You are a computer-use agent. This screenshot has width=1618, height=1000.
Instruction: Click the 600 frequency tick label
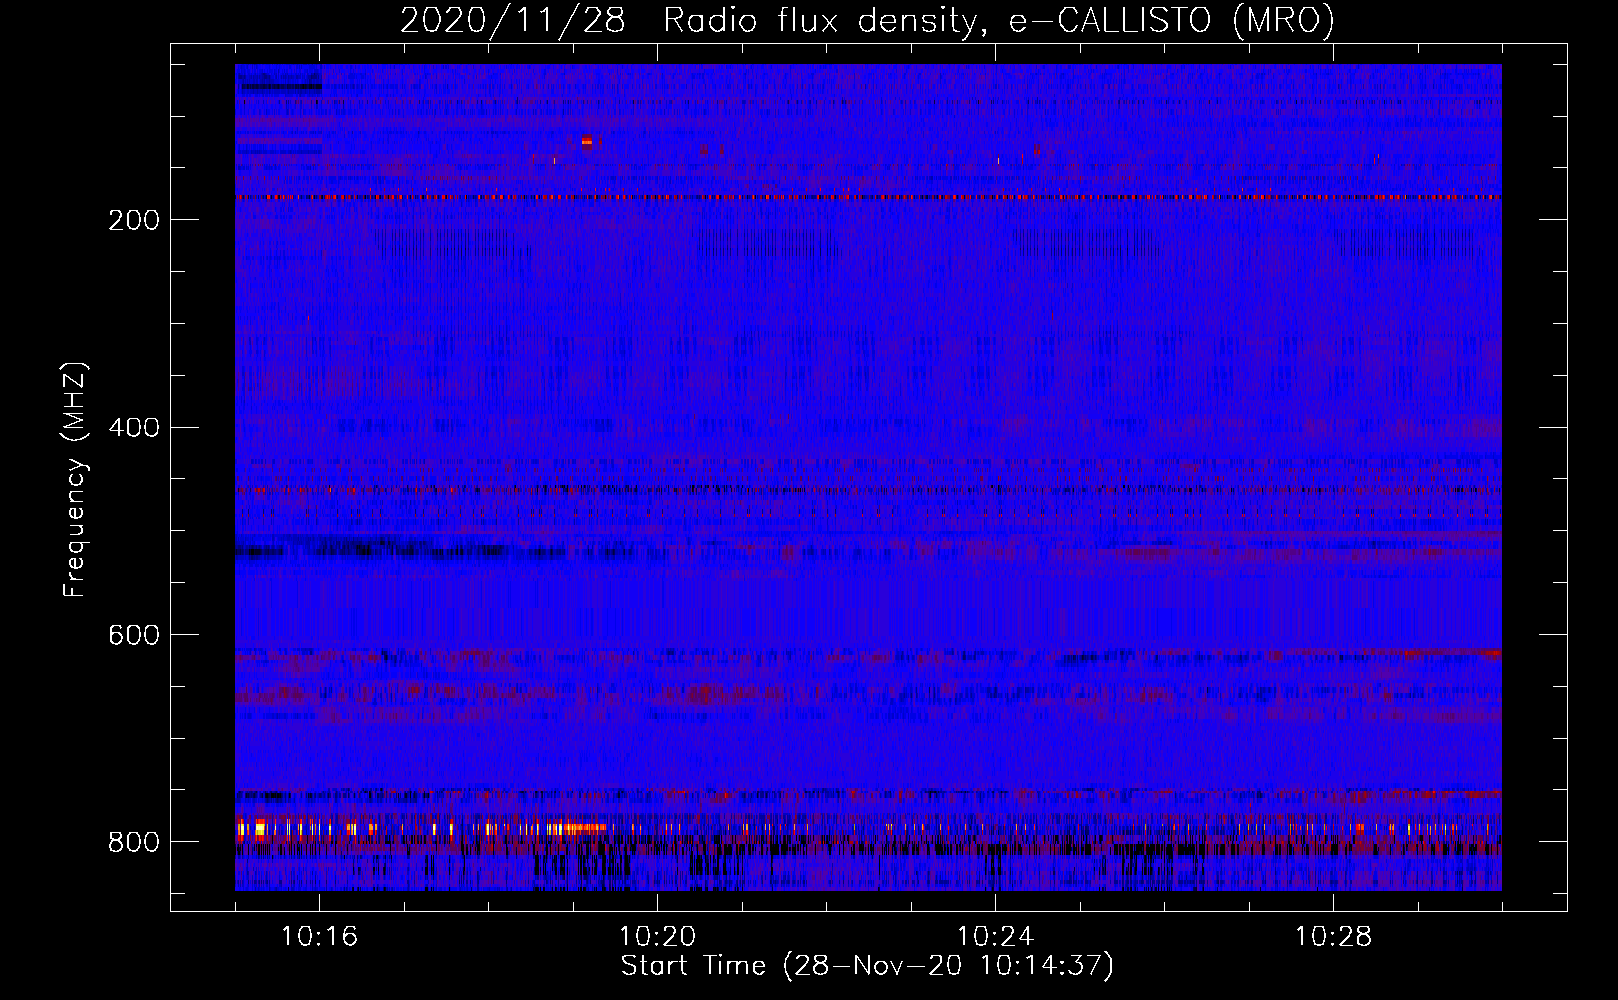134,636
